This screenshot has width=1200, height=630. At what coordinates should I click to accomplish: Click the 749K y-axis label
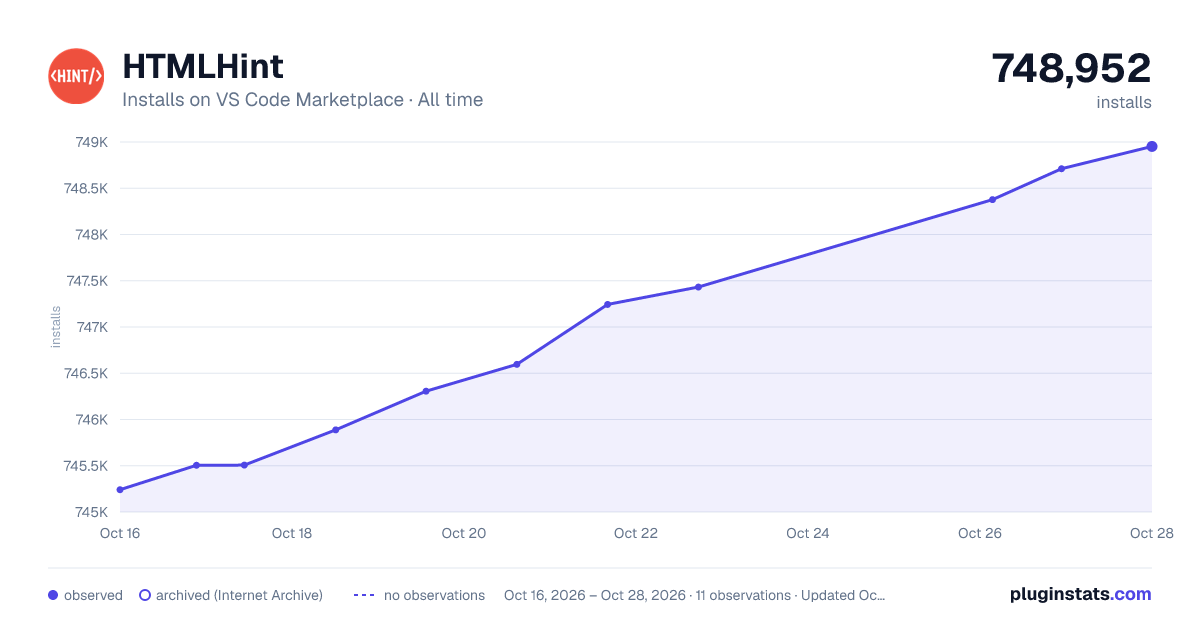[92, 142]
